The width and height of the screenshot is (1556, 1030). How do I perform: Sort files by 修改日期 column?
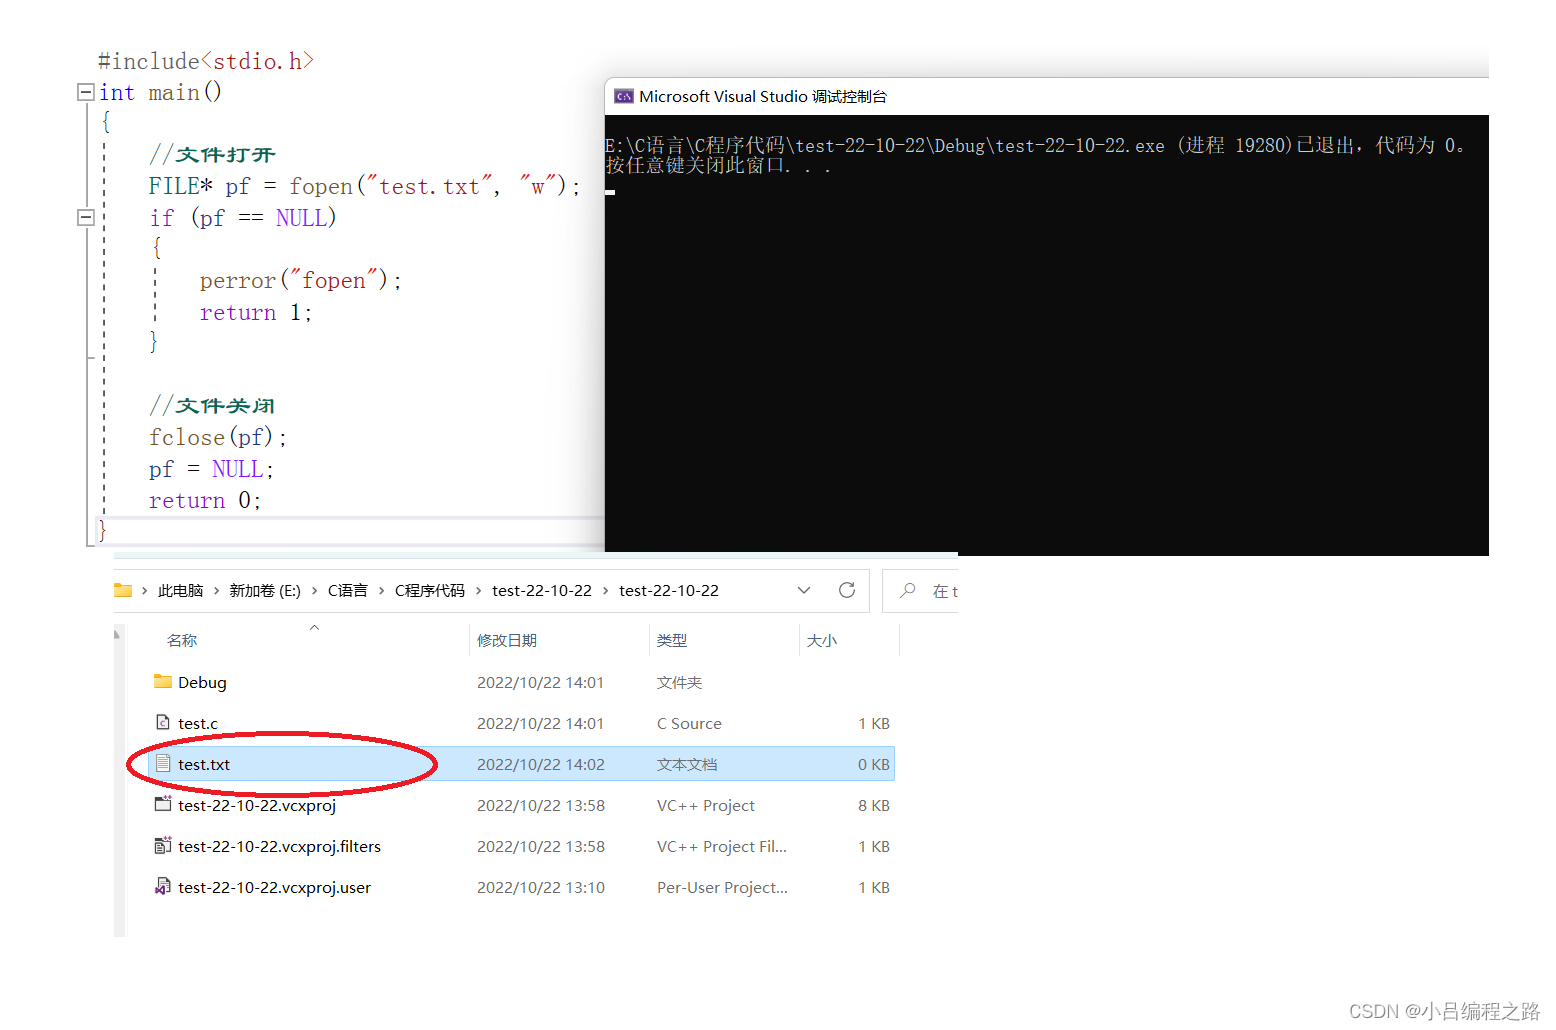point(507,640)
